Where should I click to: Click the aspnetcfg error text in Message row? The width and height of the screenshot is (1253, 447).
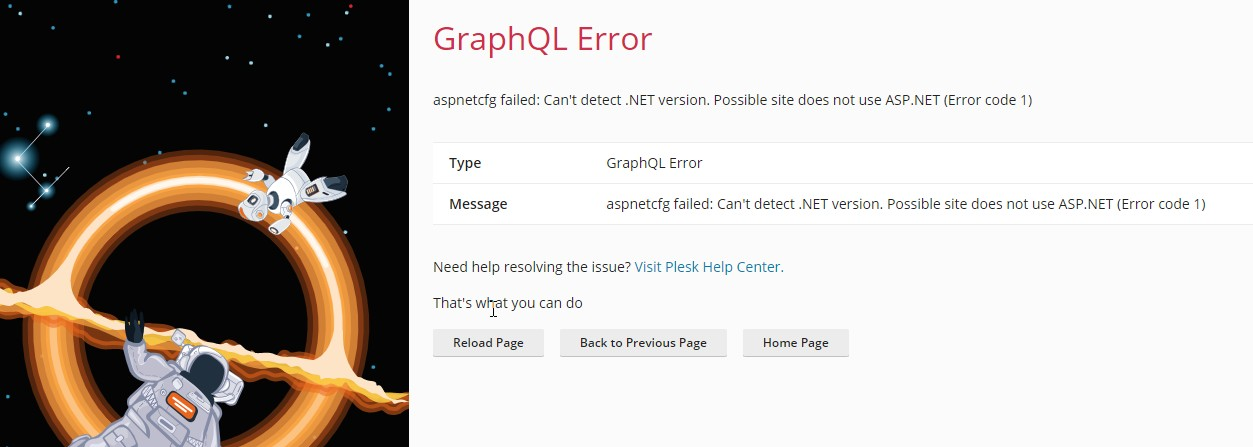pyautogui.click(x=905, y=204)
